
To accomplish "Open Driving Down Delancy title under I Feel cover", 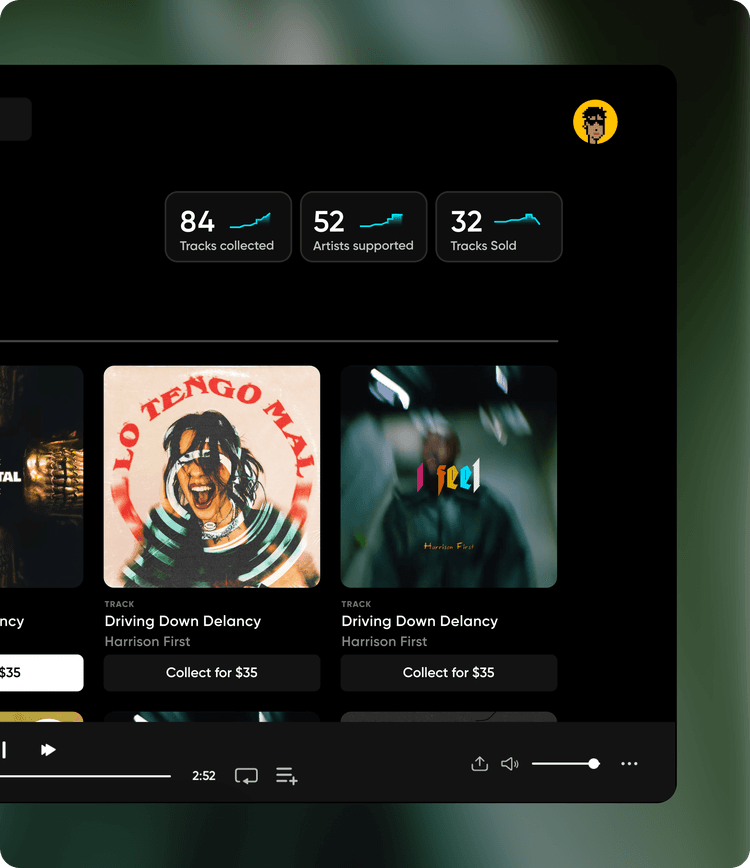I will pos(420,621).
